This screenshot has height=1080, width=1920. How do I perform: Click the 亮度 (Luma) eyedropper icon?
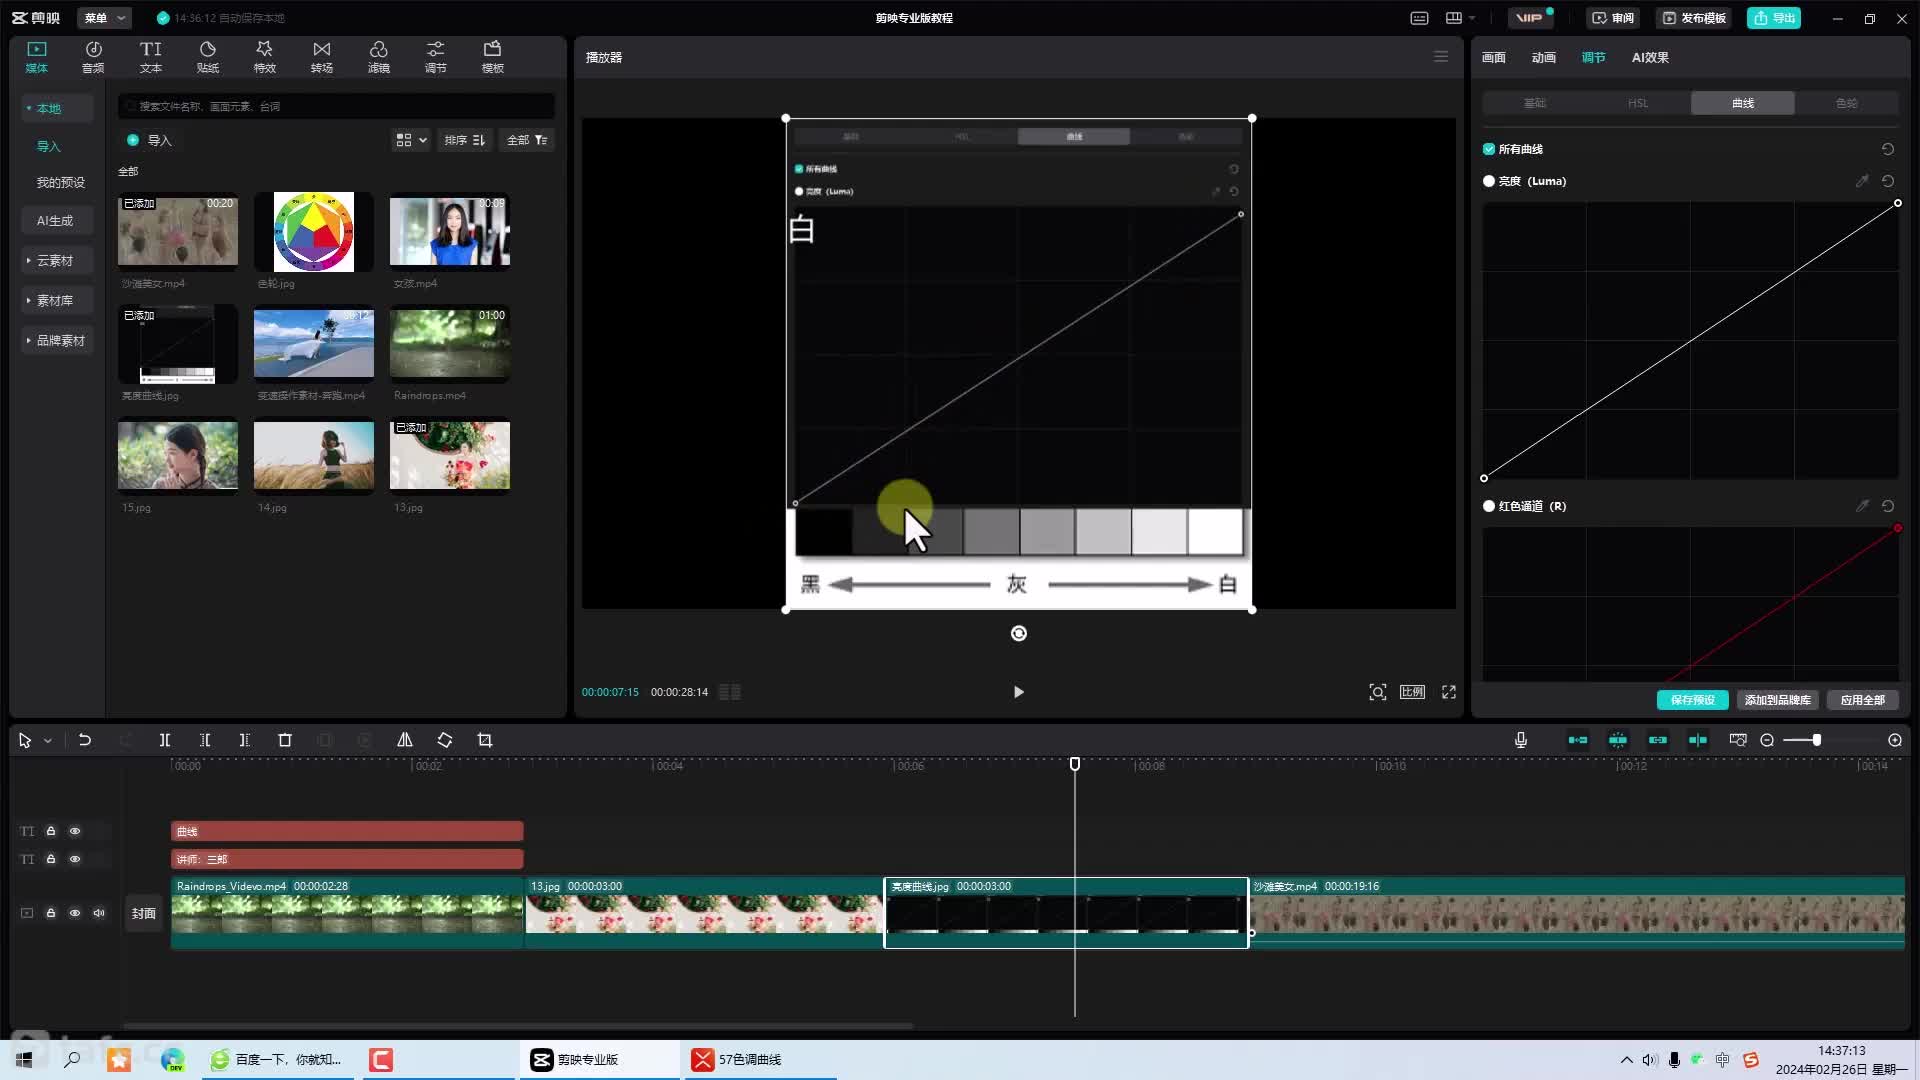pos(1862,181)
